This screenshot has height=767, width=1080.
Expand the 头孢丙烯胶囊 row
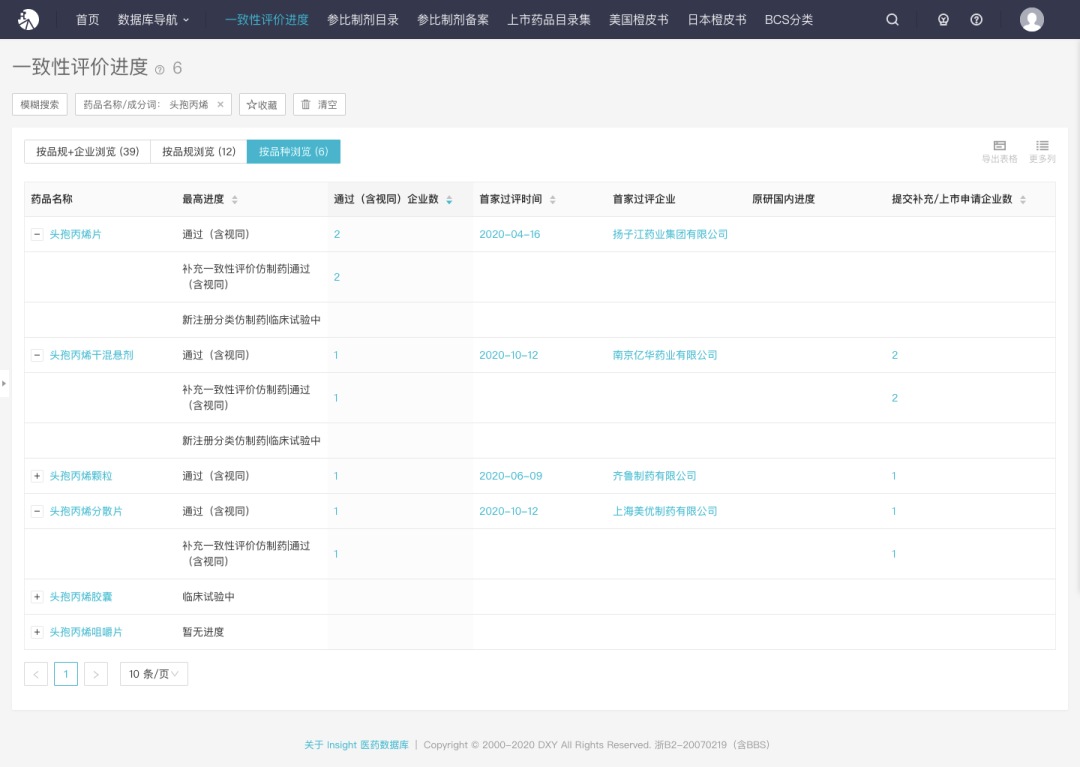[x=37, y=597]
